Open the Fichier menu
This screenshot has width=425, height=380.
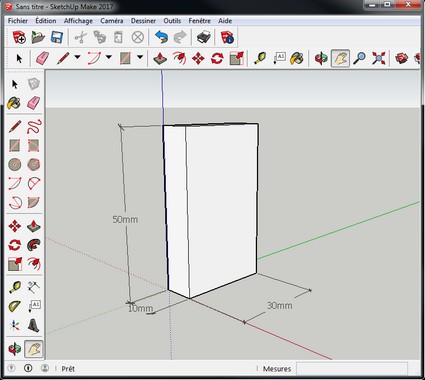click(18, 21)
